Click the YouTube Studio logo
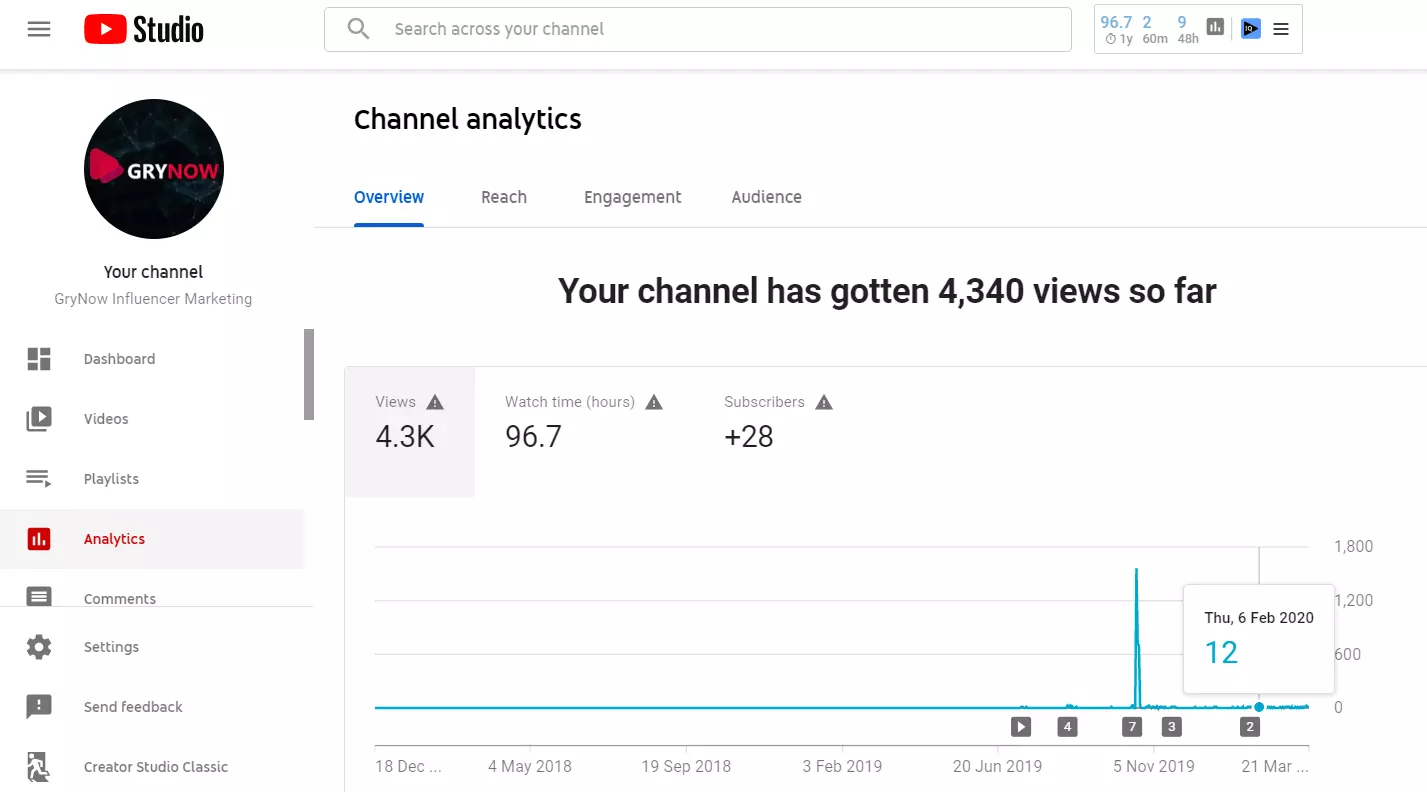 (x=144, y=29)
